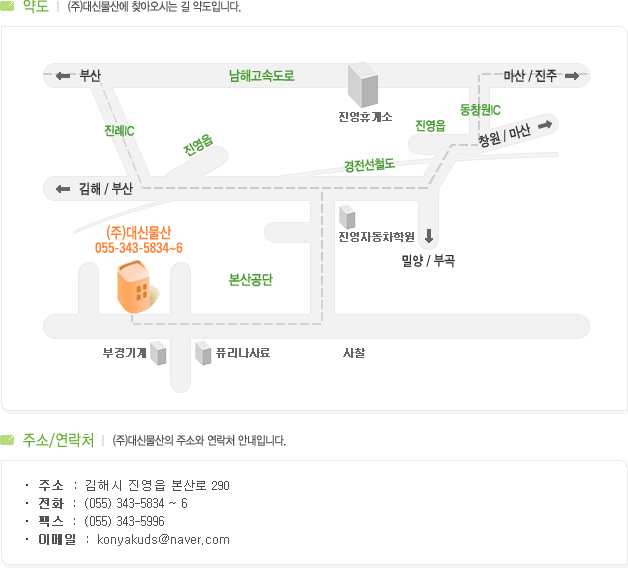Viewport: 628px width, 568px height.
Task: Click the 동창원IC label
Action: [480, 110]
